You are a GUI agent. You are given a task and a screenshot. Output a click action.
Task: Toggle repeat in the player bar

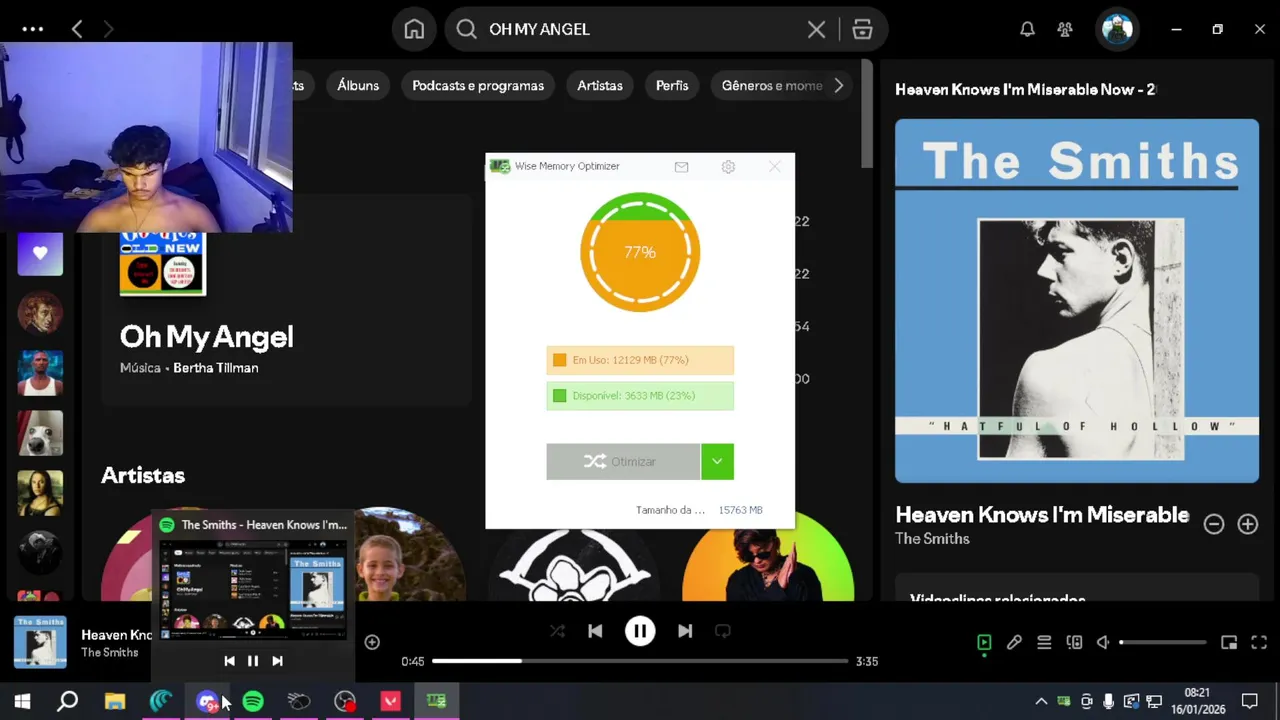[x=723, y=631]
